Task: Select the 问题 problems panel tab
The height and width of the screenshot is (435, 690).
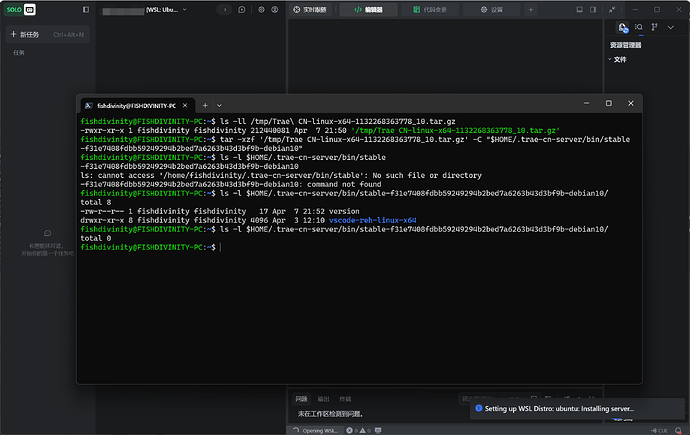Action: 302,398
